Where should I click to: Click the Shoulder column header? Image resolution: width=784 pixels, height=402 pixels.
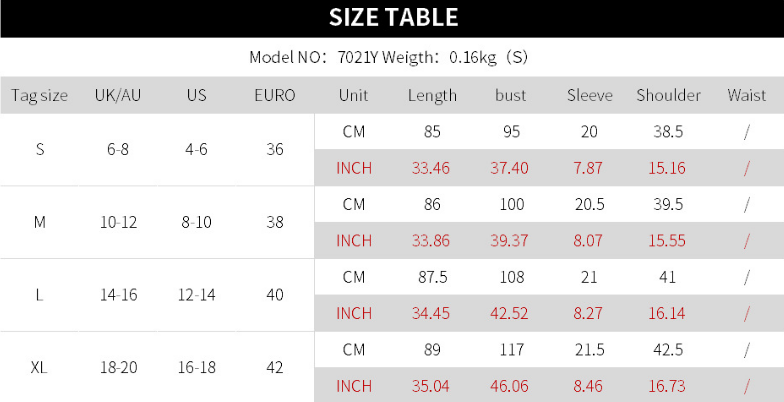(668, 95)
